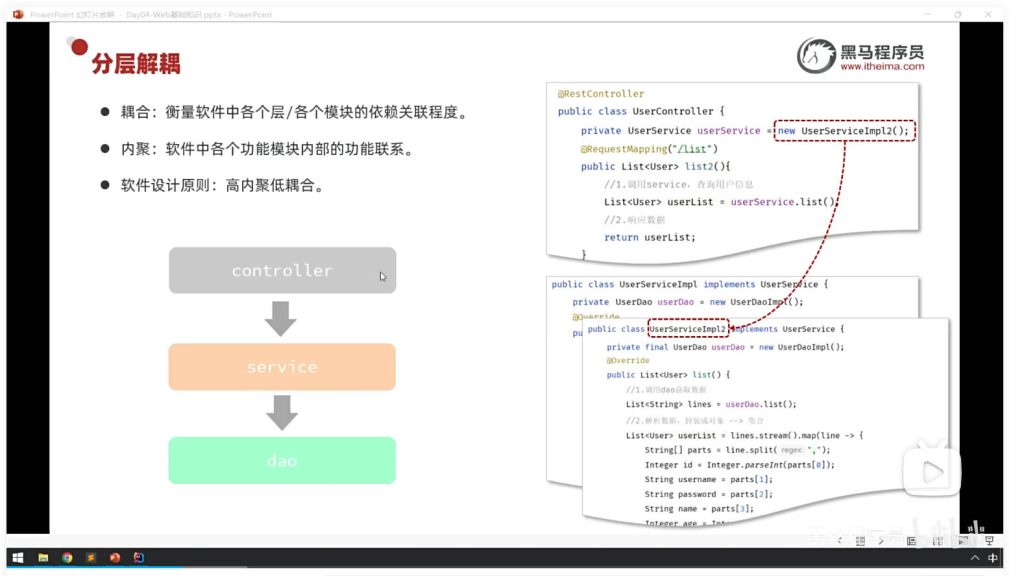
Task: Switch to normal view in status bar
Action: [x=911, y=541]
